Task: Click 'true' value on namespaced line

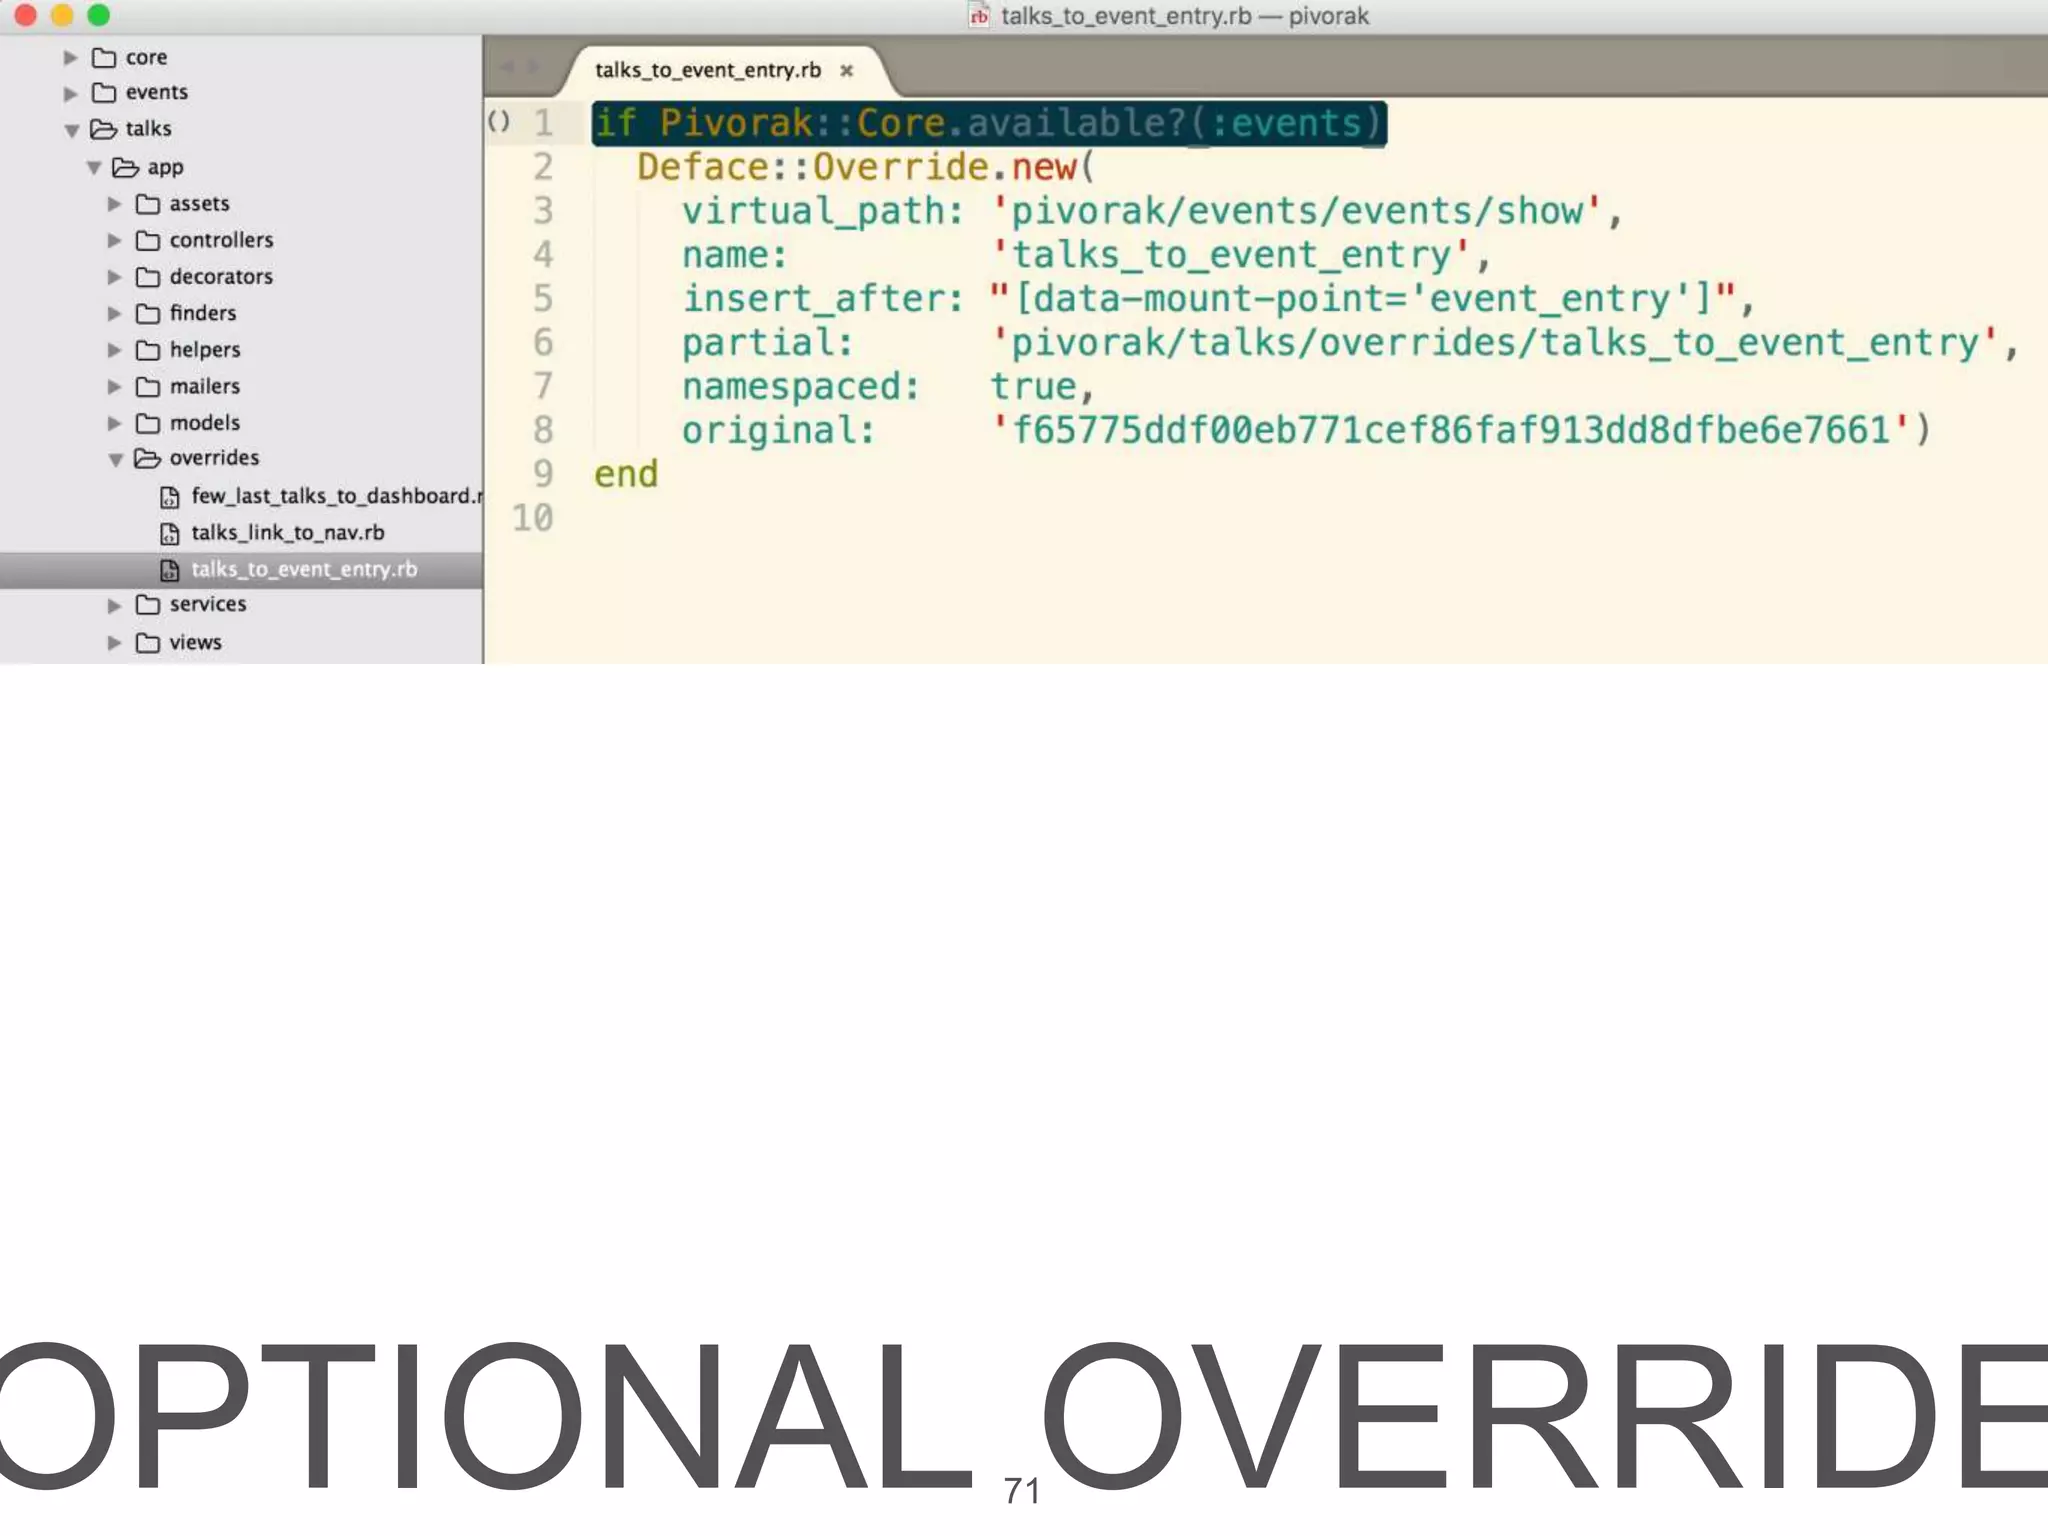Action: tap(1033, 387)
